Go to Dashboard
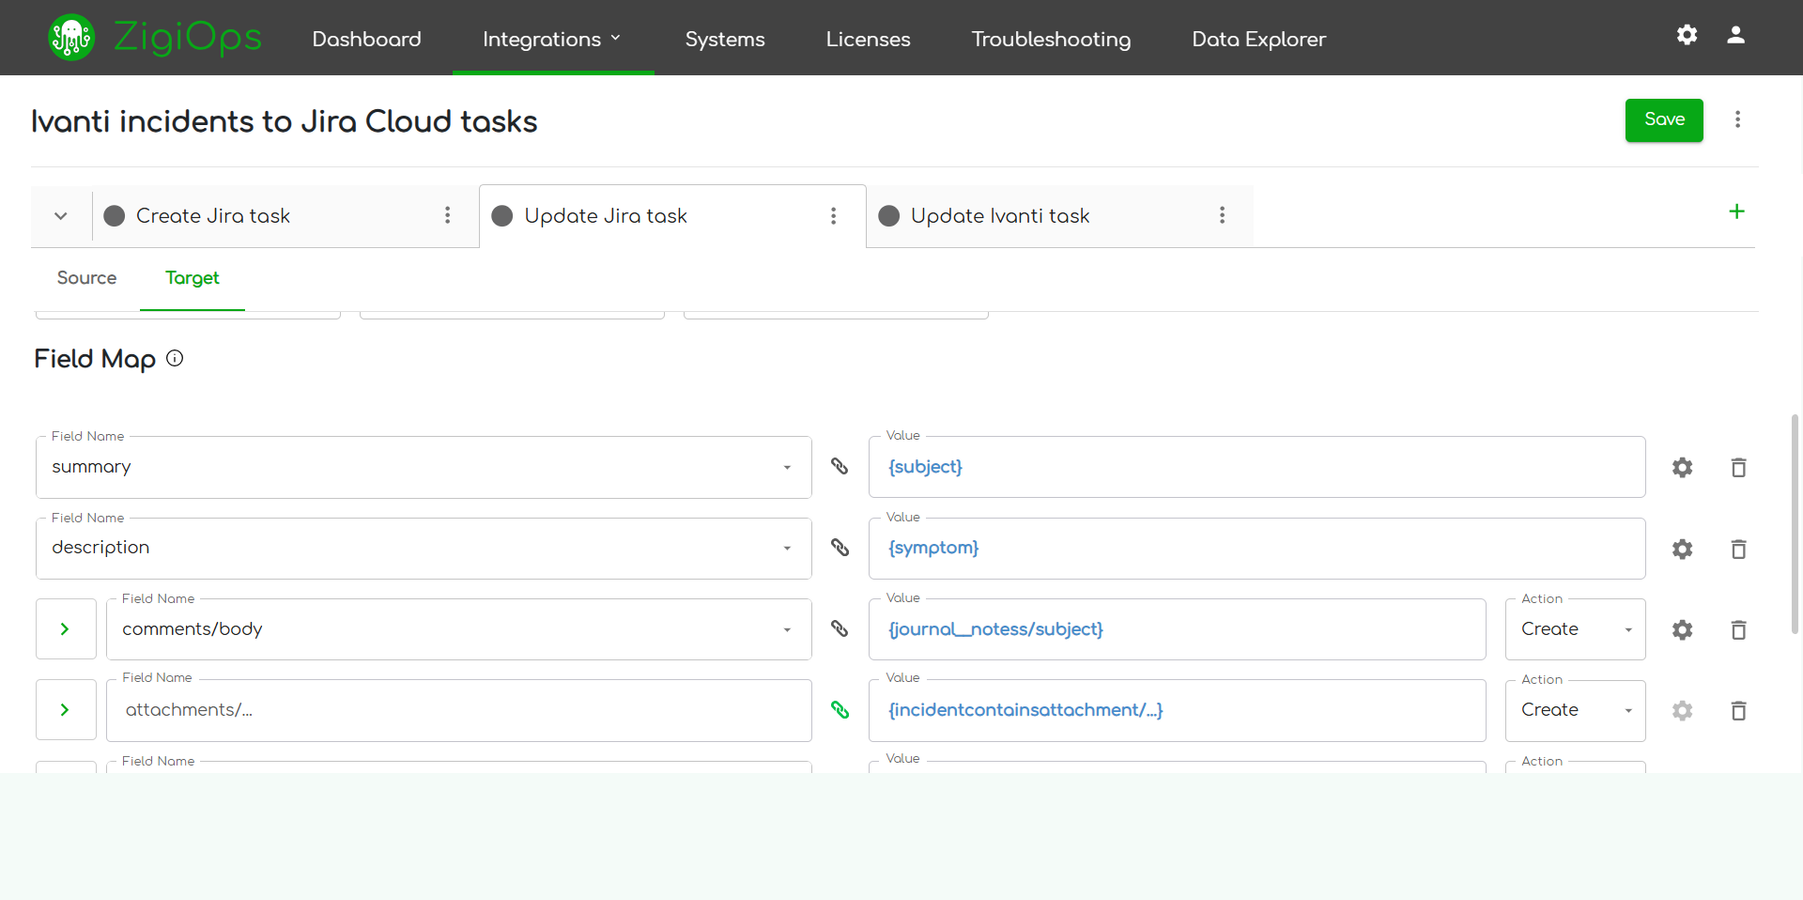The image size is (1803, 900). tap(367, 39)
